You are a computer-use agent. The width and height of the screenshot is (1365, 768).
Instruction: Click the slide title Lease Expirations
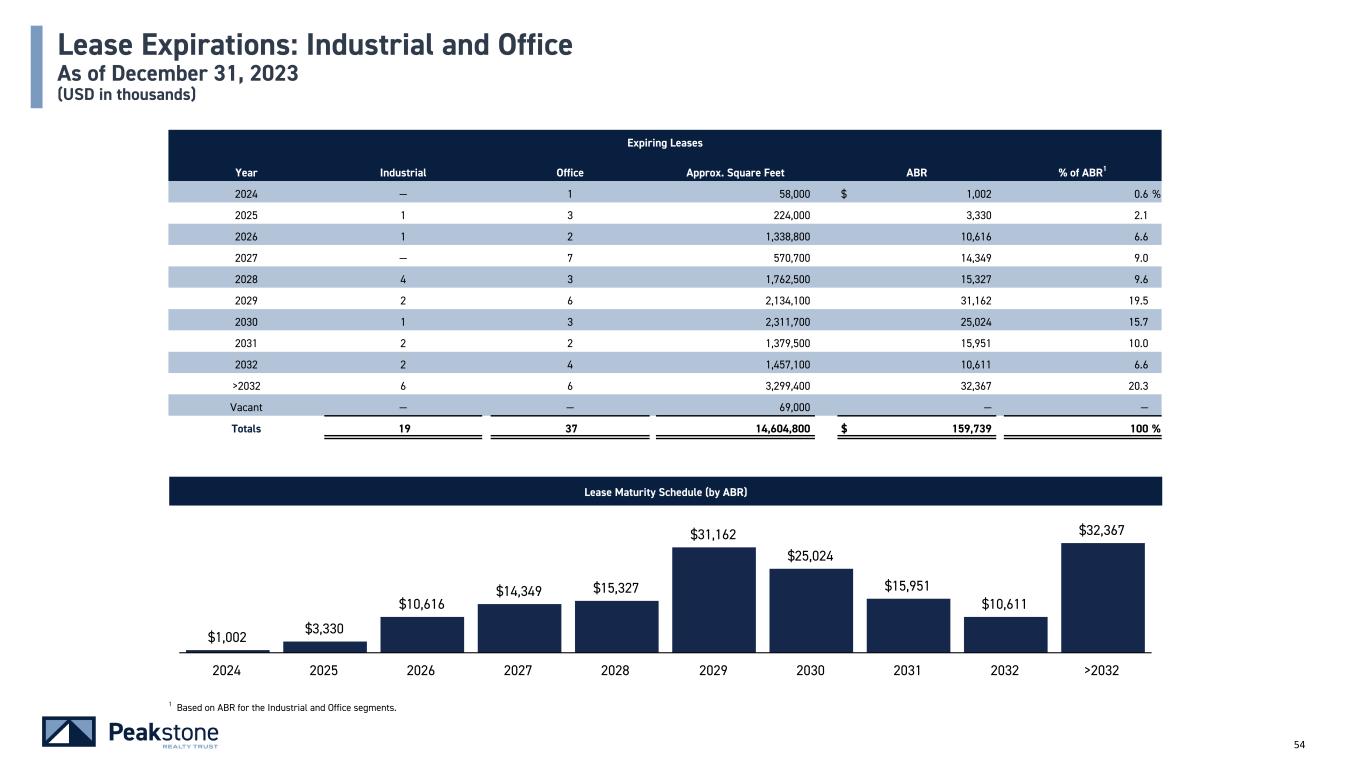tap(315, 45)
